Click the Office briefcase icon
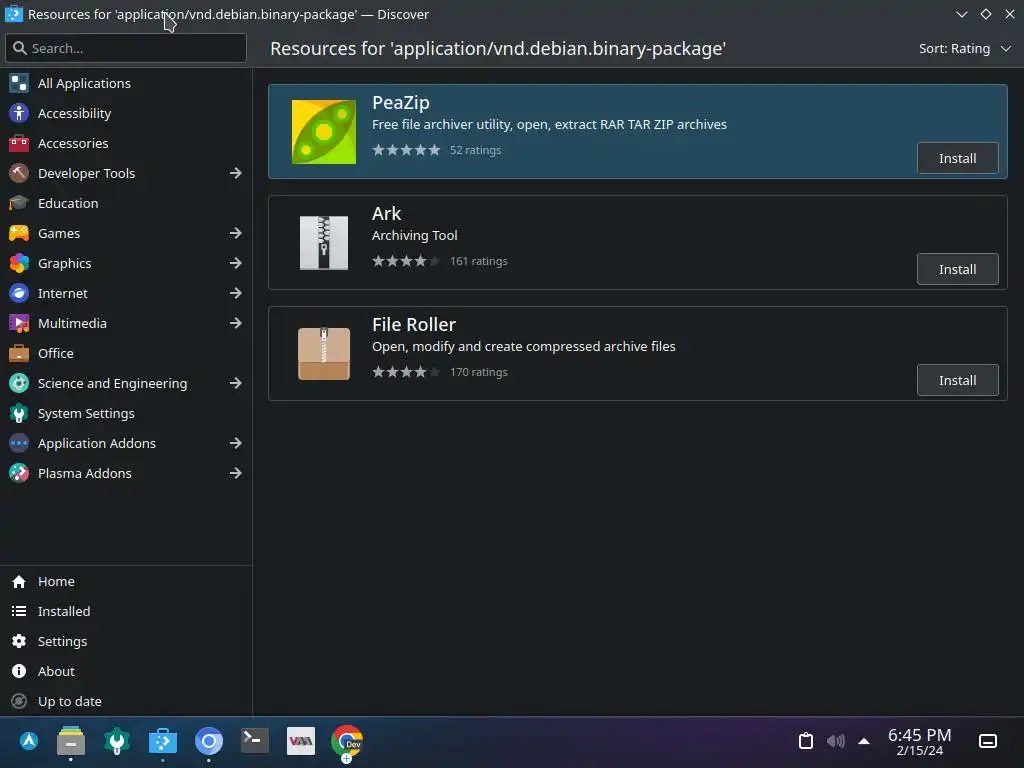This screenshot has height=768, width=1024. [19, 353]
